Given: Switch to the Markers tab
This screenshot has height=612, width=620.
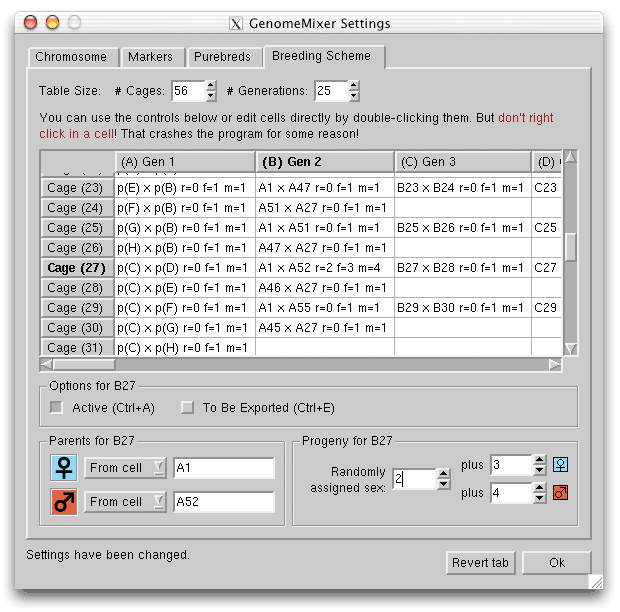Looking at the screenshot, I should tap(151, 57).
